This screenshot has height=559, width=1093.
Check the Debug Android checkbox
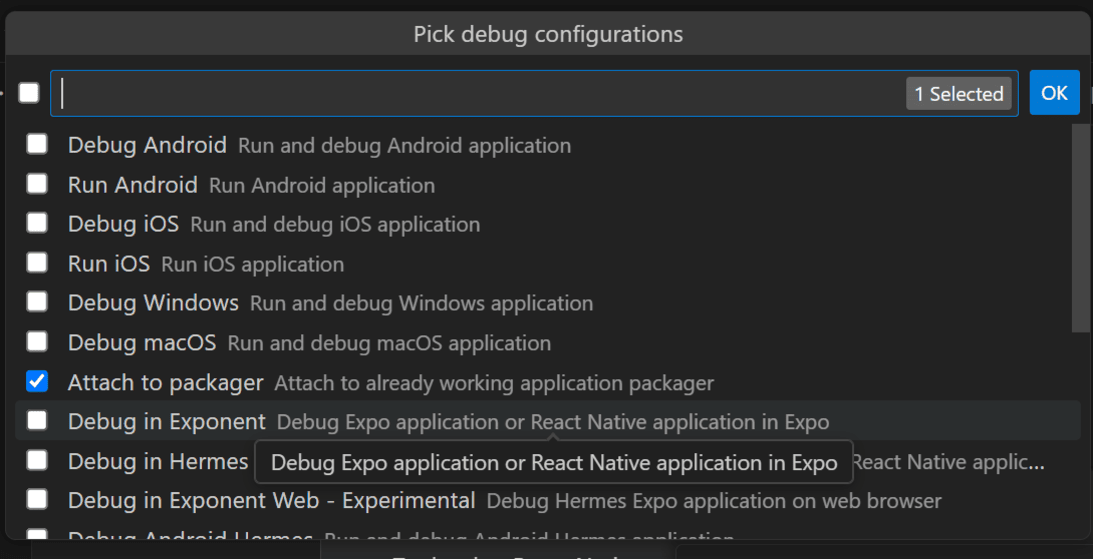point(37,144)
